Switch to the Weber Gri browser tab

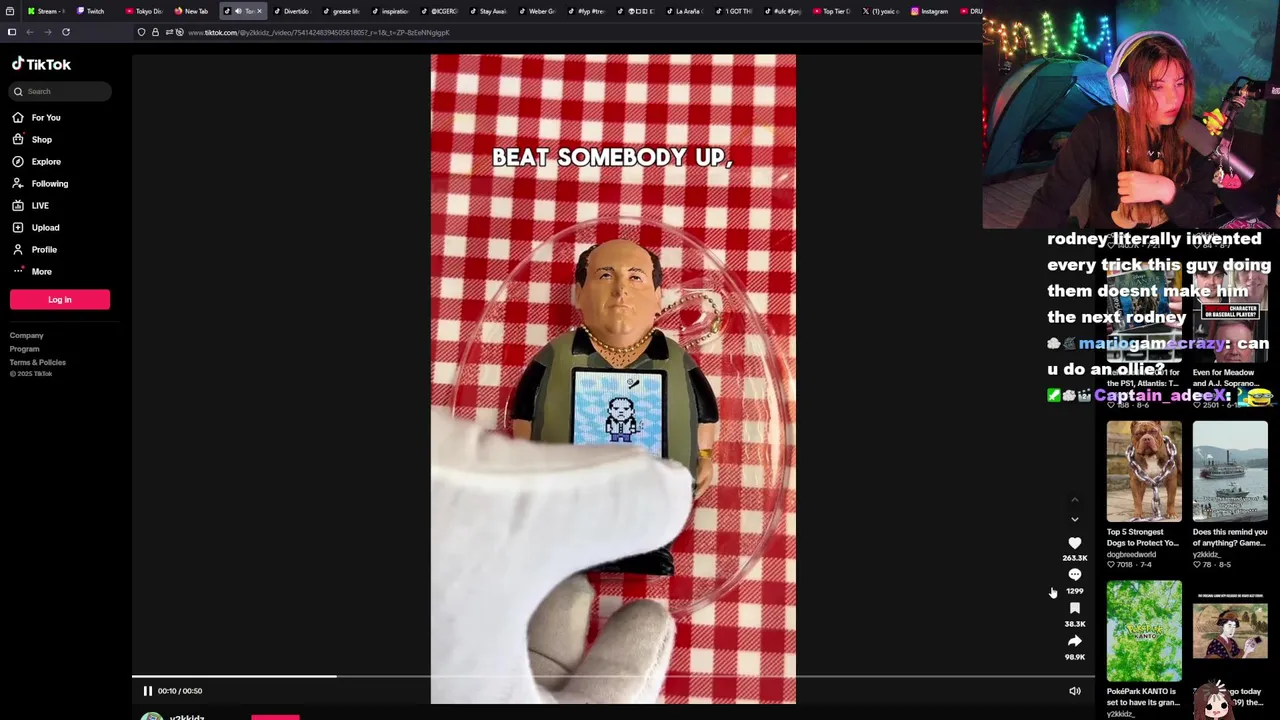pyautogui.click(x=537, y=11)
